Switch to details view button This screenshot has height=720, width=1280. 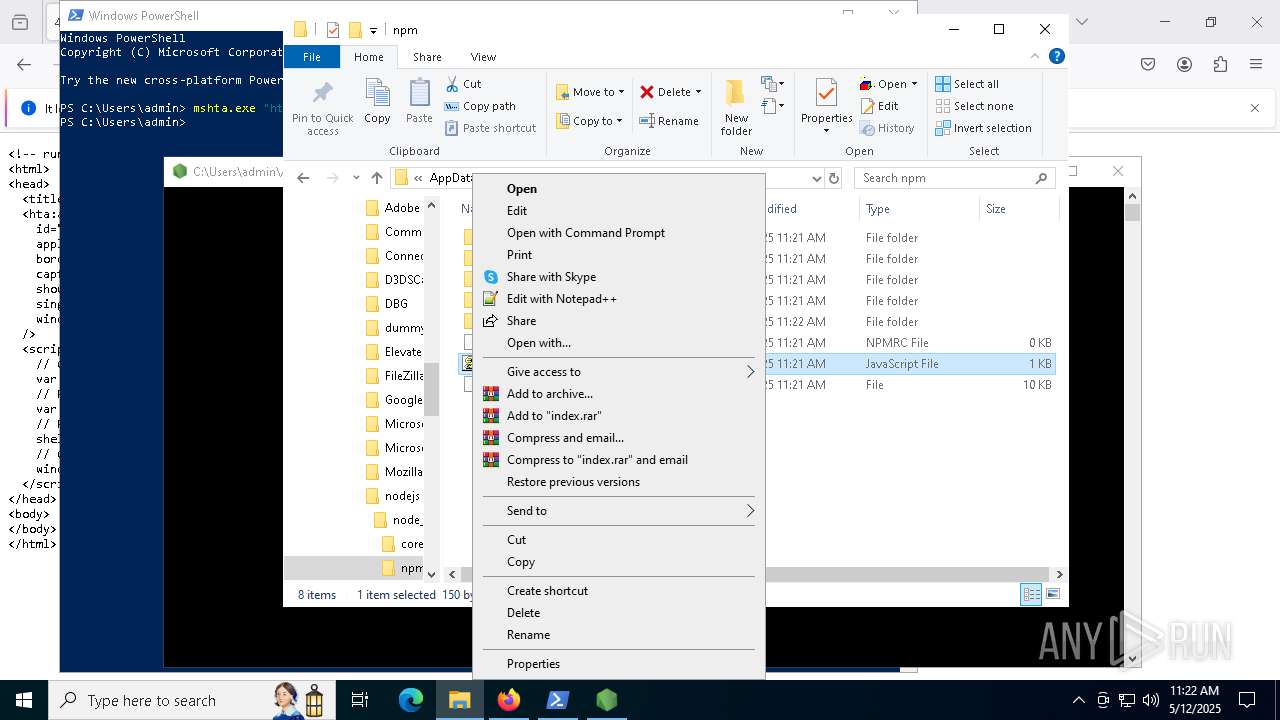[x=1031, y=594]
